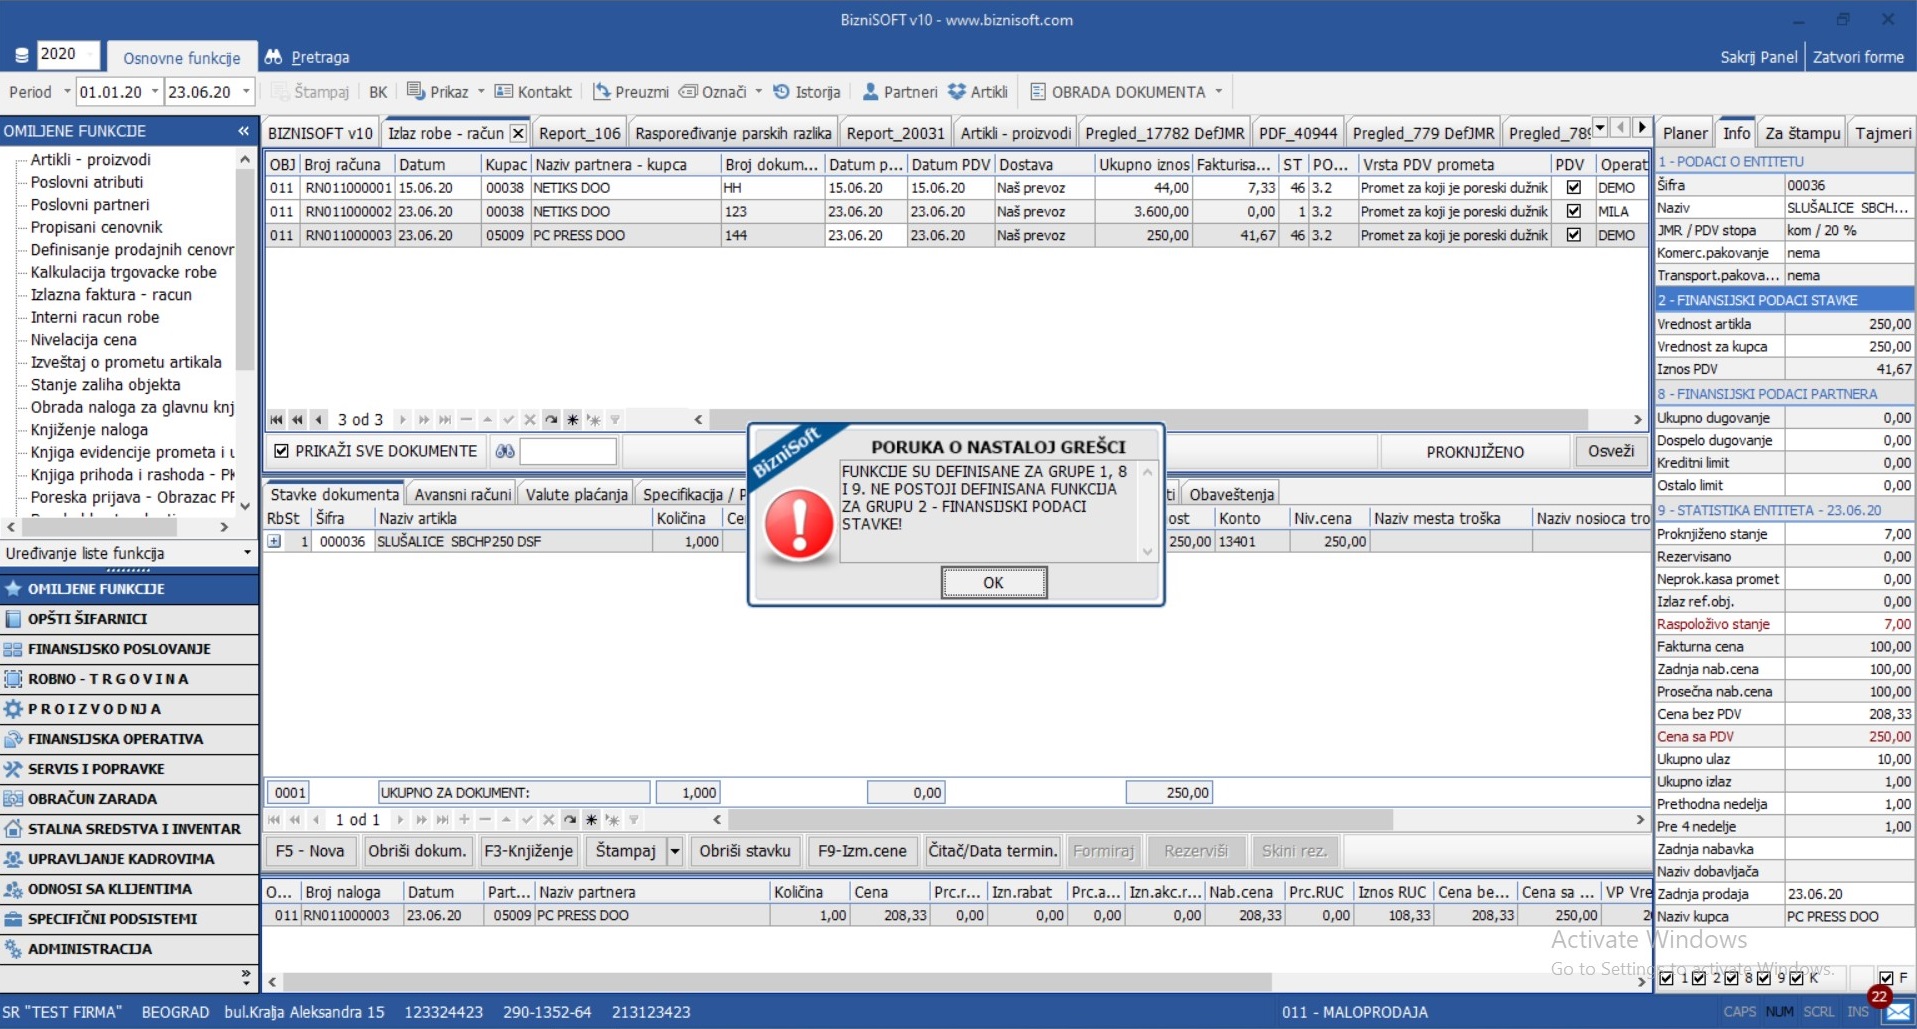
Task: Open PROIZVODNJA module with gear icon
Action: 129,709
